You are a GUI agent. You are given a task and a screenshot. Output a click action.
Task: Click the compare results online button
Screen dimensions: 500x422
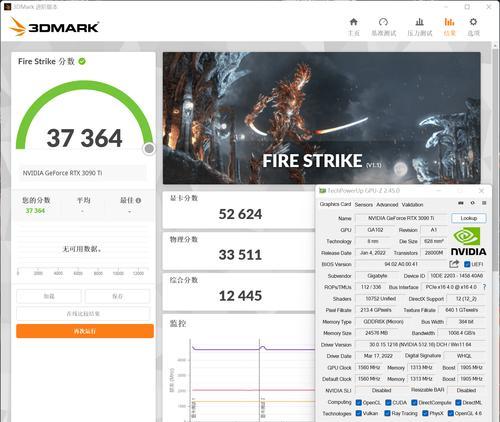(83, 314)
